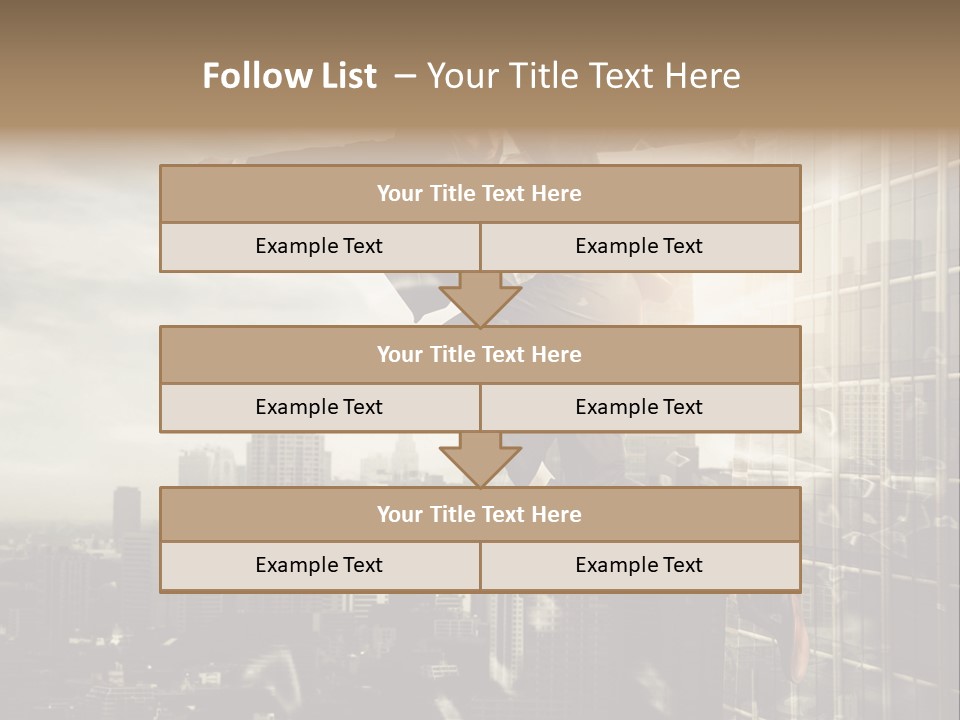Click the city skyline below the bottom box
The width and height of the screenshot is (960, 720).
[400, 650]
